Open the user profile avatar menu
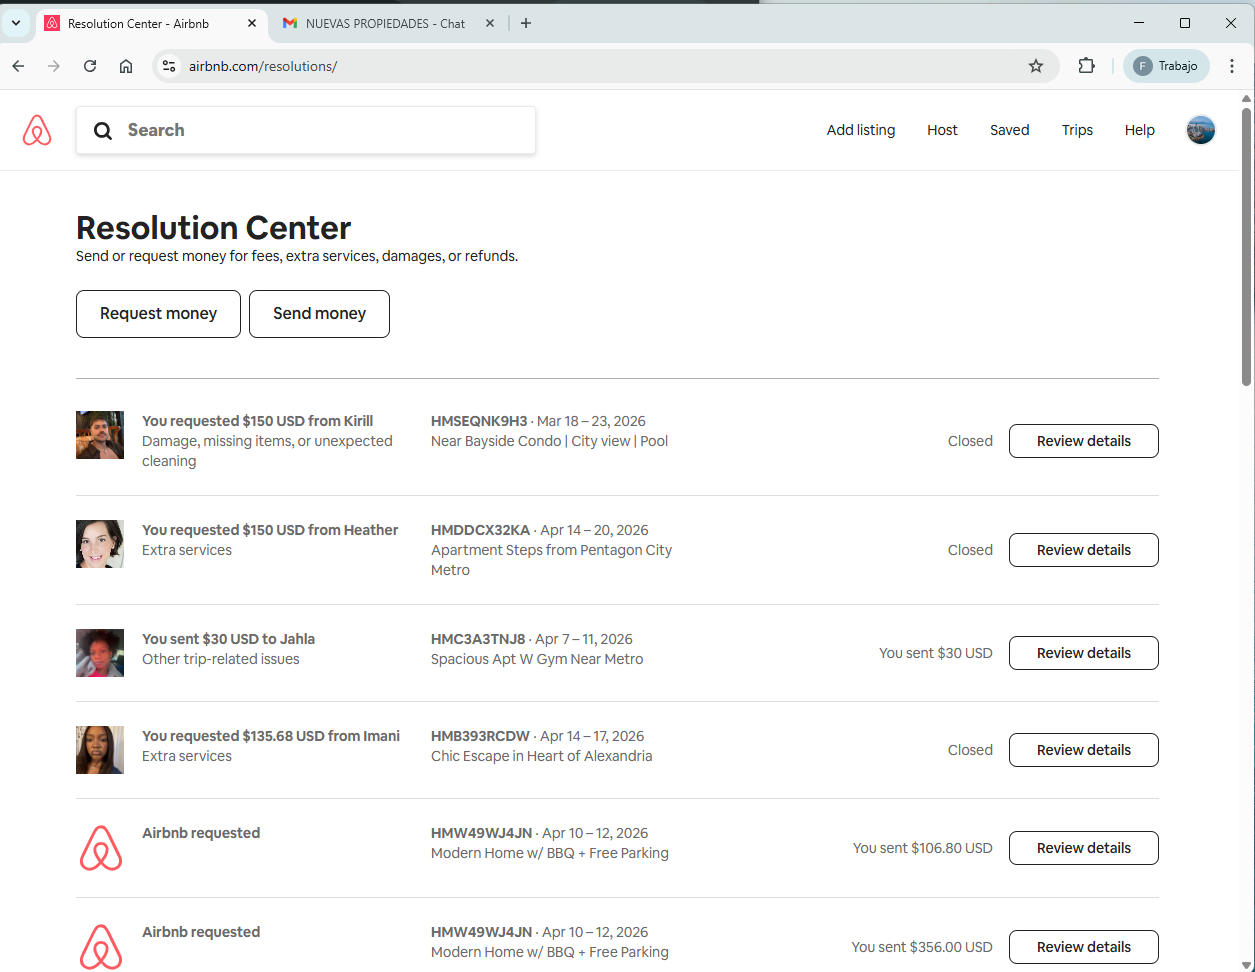1255x972 pixels. pyautogui.click(x=1200, y=130)
